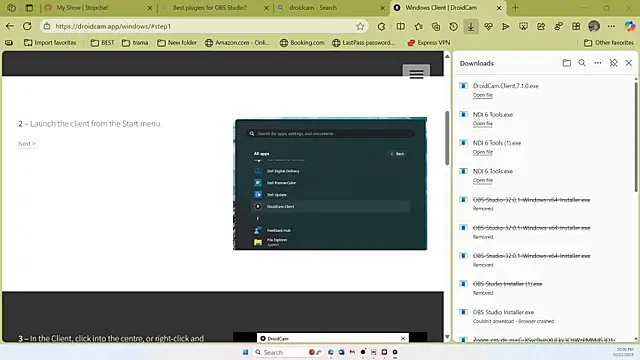
Task: Open the Favorites star-list icon in toolbar
Action: [x=418, y=26]
